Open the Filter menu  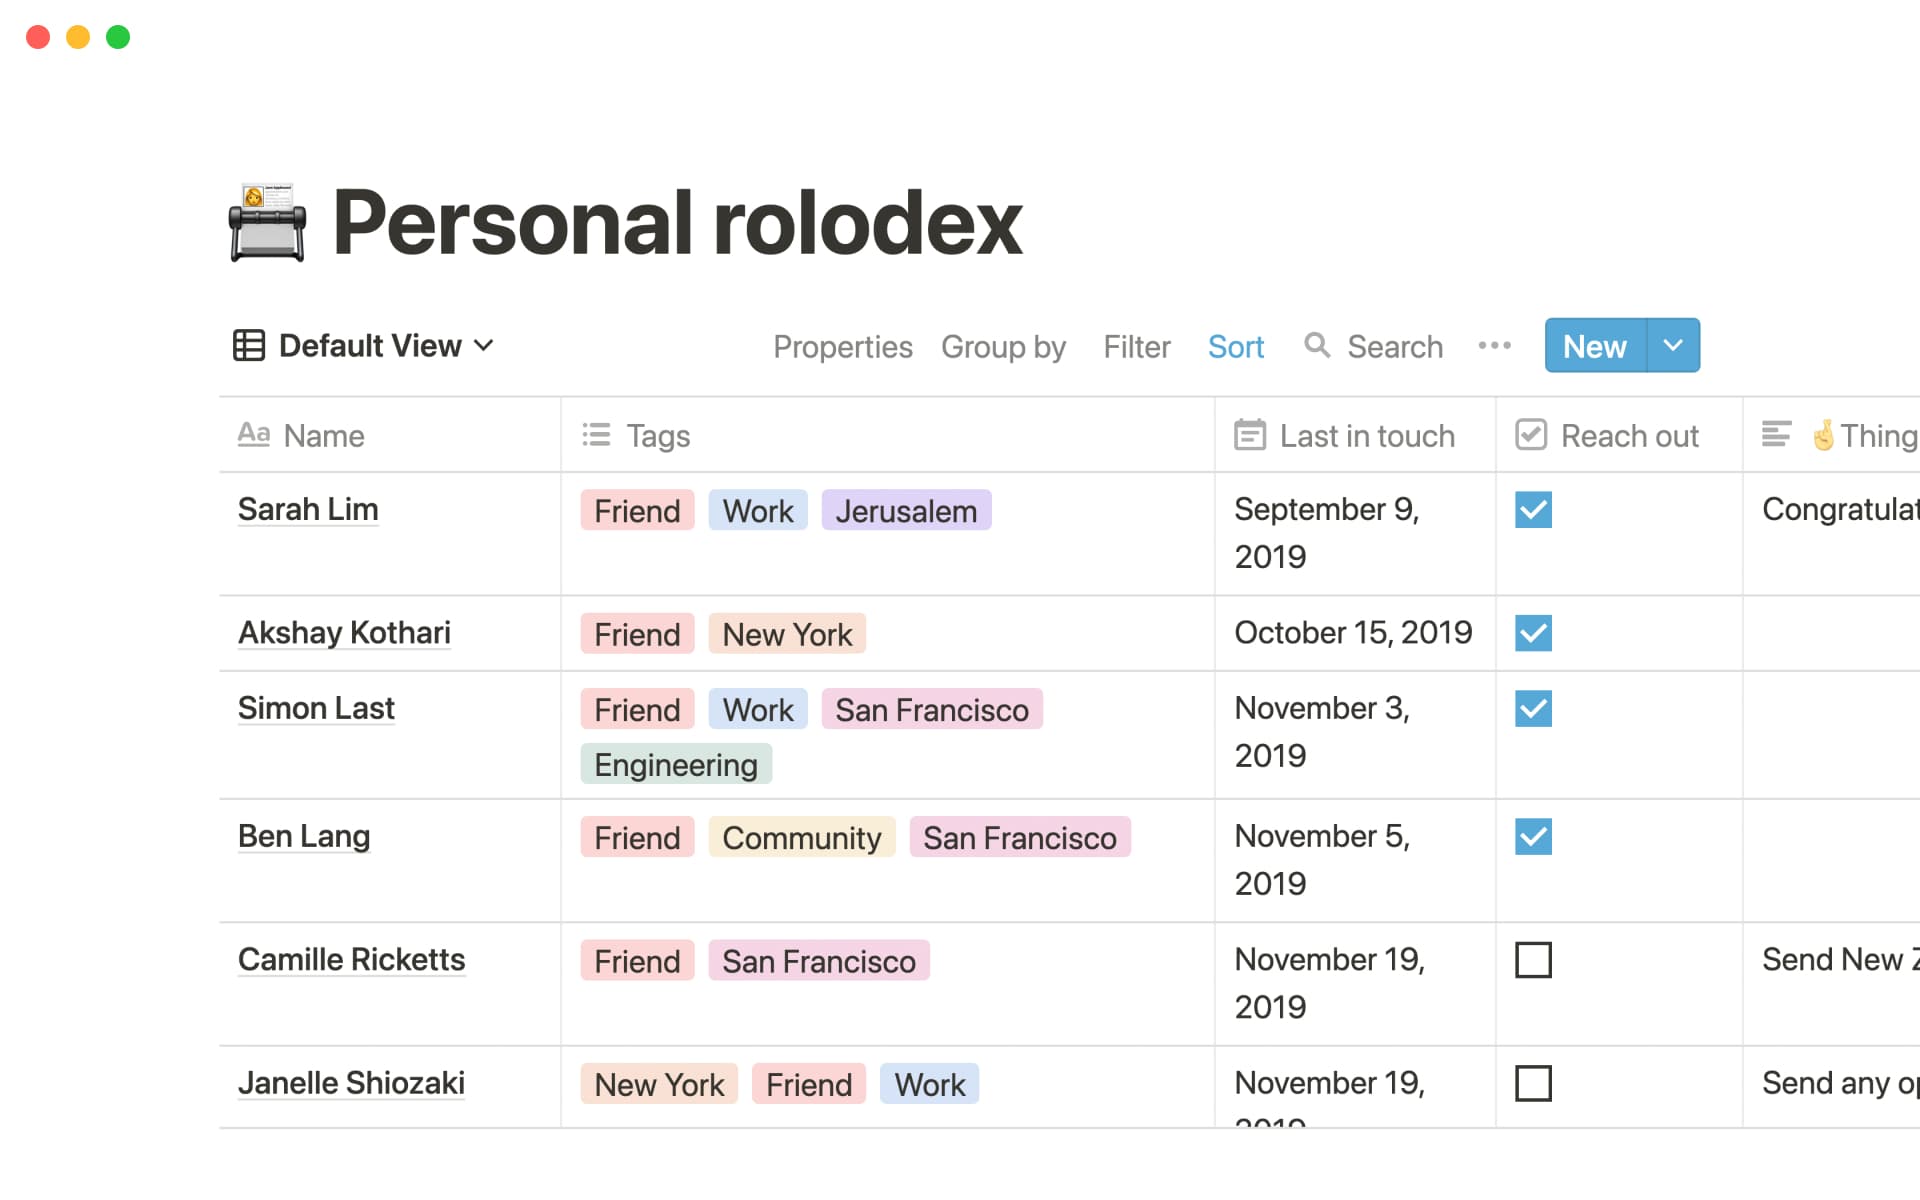[x=1136, y=346]
